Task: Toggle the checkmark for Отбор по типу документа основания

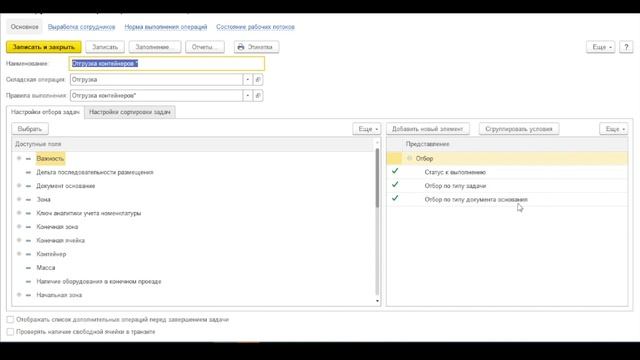Action: pyautogui.click(x=395, y=198)
